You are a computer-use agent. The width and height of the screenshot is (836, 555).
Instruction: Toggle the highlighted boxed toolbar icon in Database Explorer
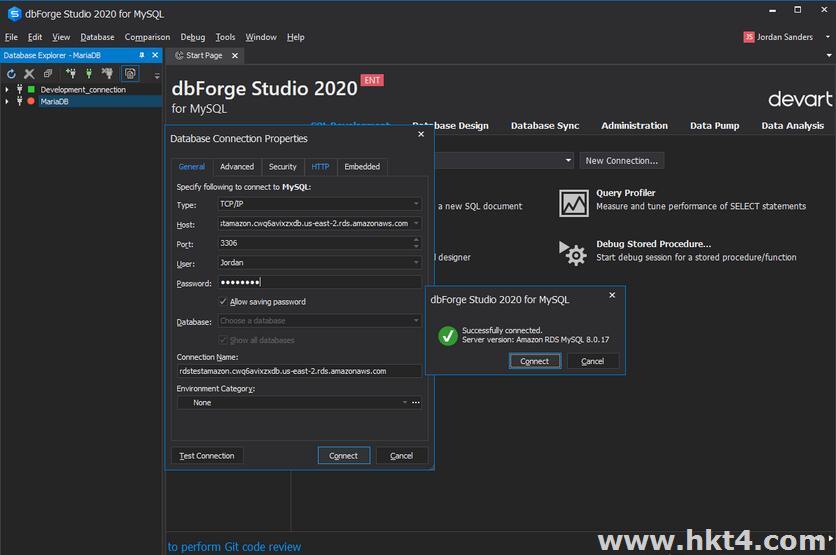click(130, 74)
